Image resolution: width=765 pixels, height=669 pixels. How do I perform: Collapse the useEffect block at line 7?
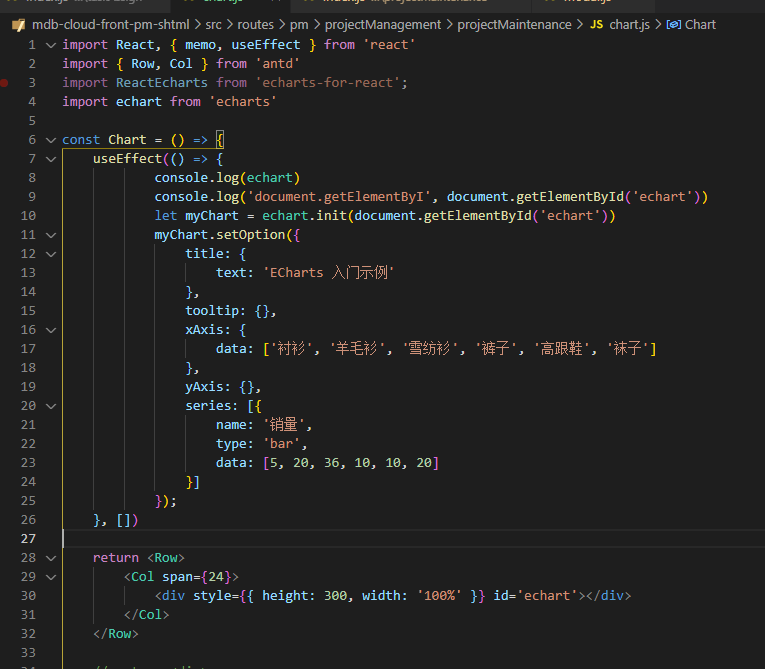tap(51, 159)
